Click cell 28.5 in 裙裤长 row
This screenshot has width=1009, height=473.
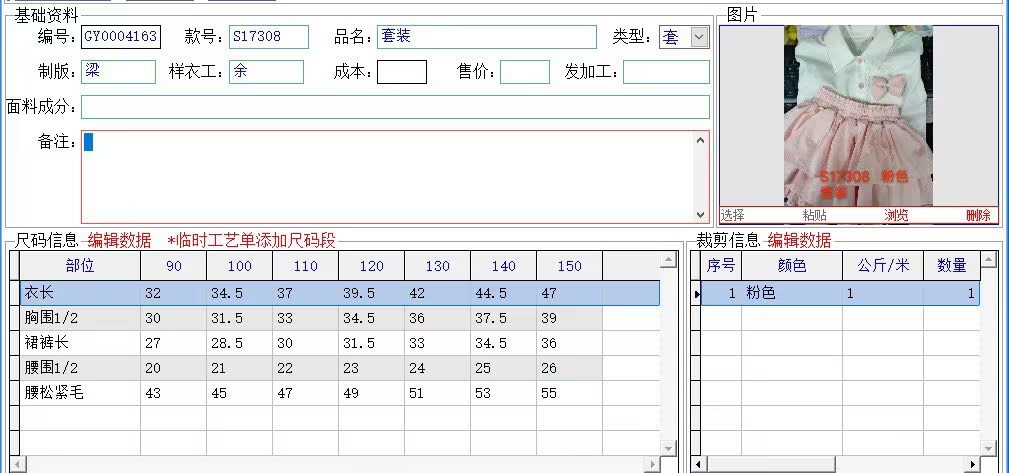pos(239,343)
